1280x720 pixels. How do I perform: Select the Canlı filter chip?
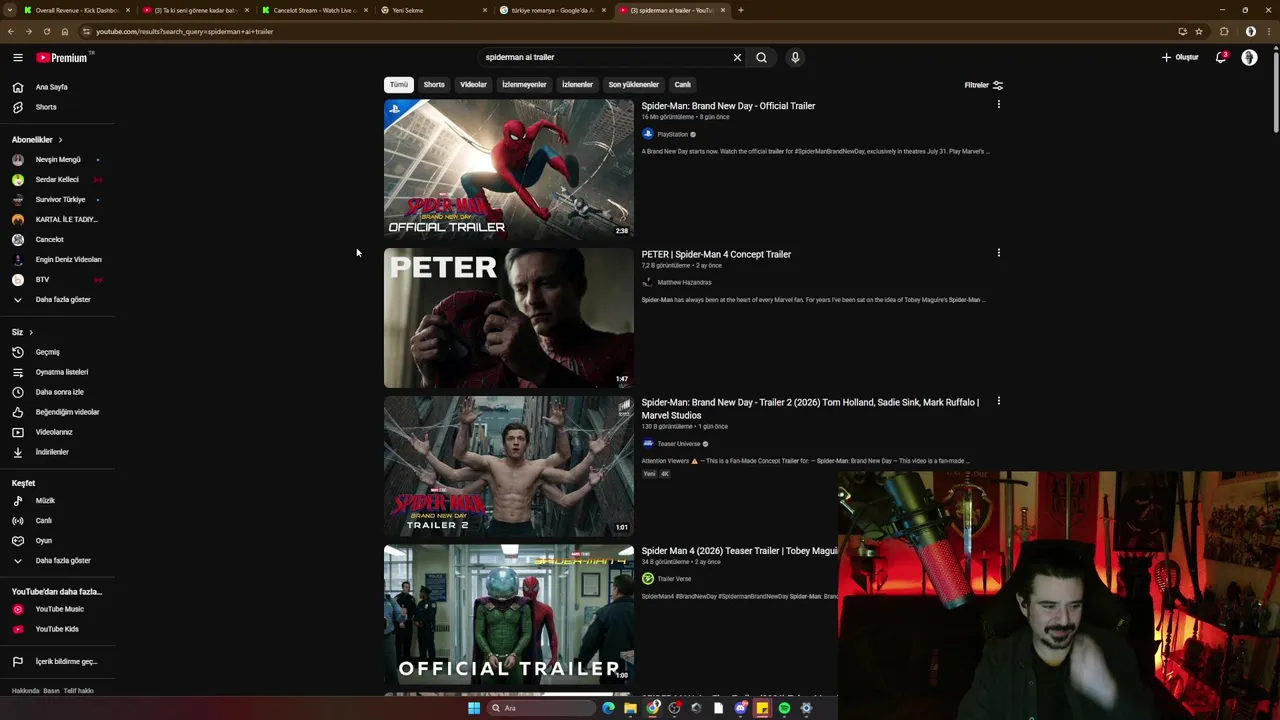(682, 85)
